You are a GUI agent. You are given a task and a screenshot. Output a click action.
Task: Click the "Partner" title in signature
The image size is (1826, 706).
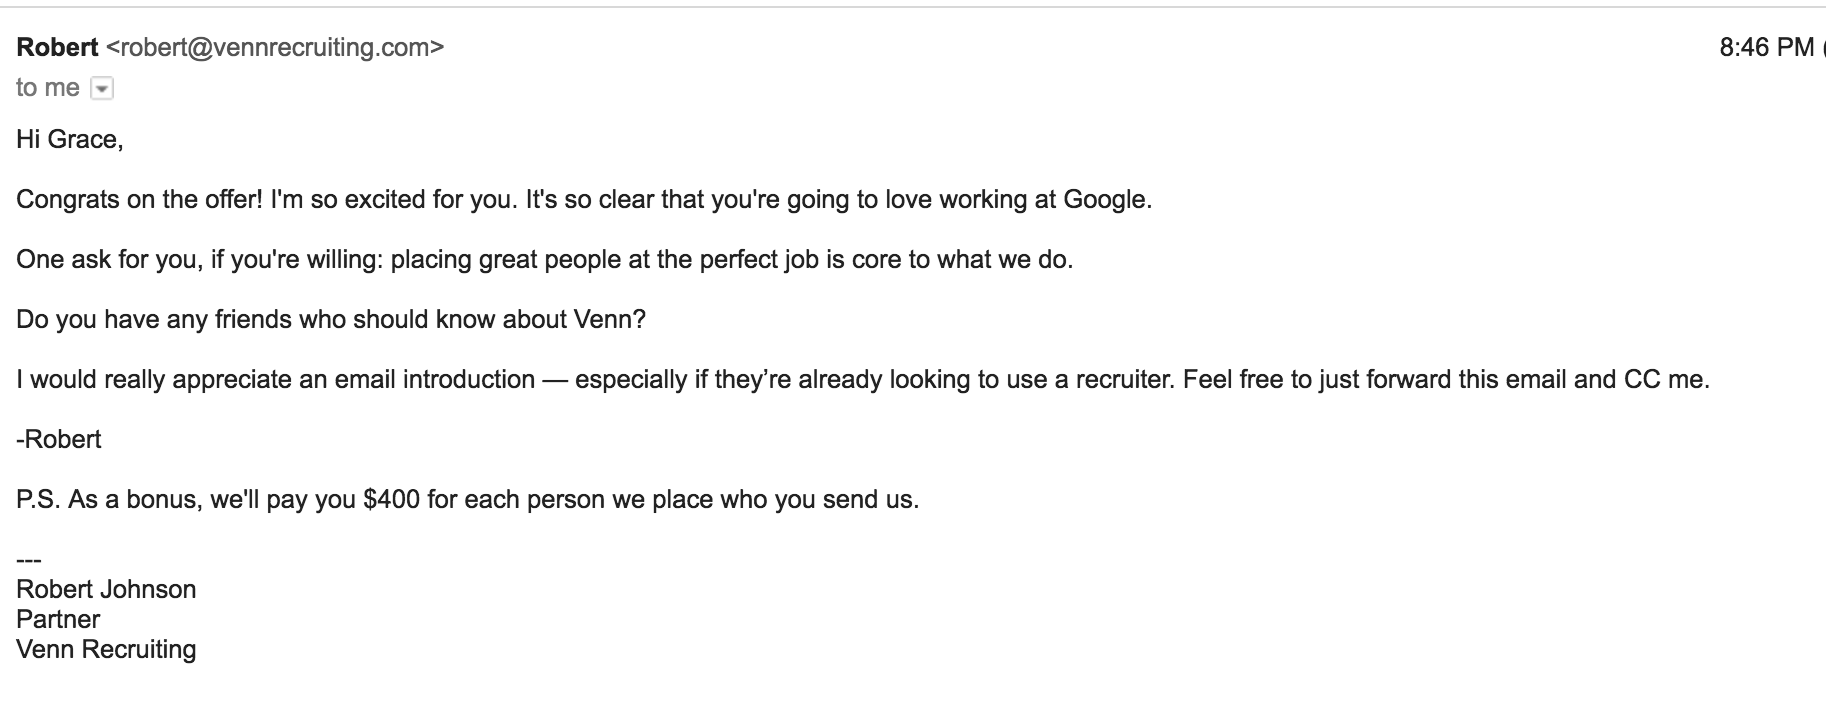(x=58, y=619)
